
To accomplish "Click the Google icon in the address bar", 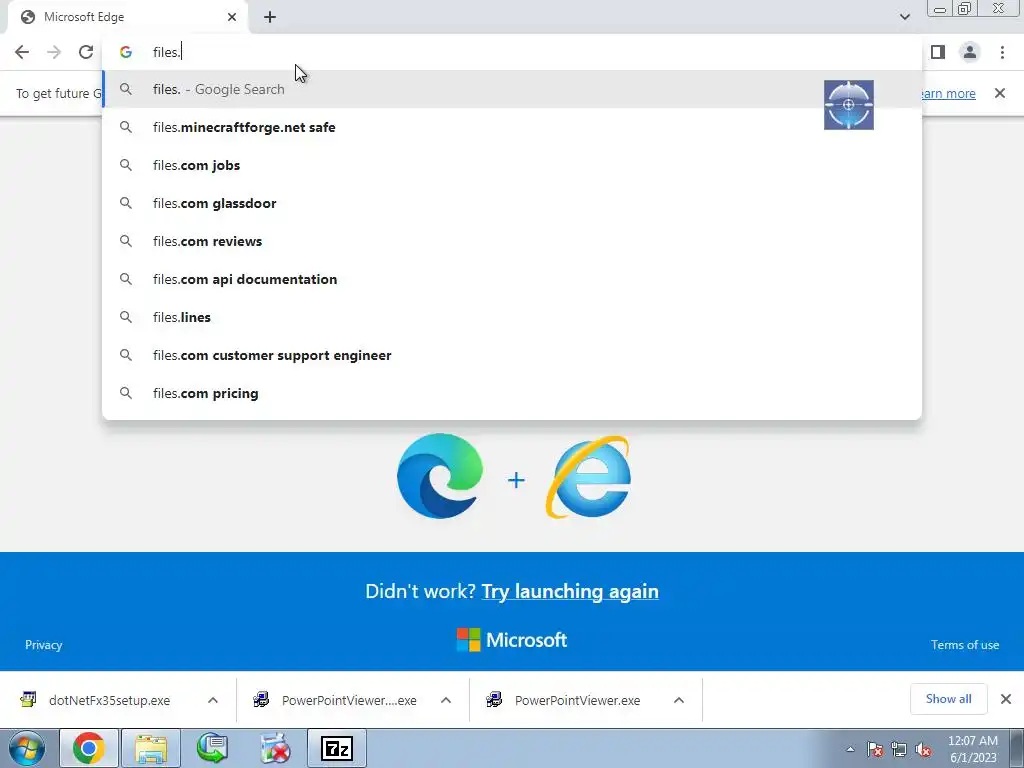I will pos(125,52).
